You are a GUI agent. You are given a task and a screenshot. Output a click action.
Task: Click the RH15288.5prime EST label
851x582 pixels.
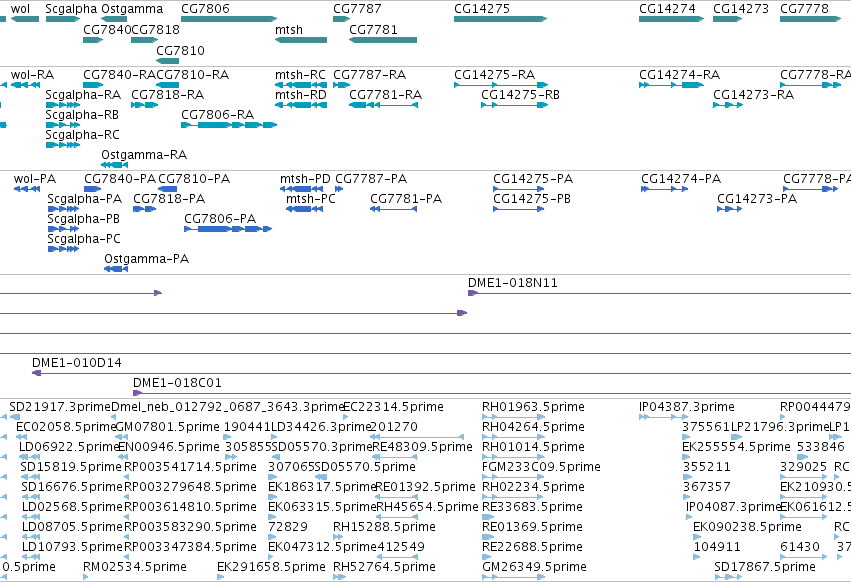point(384,527)
